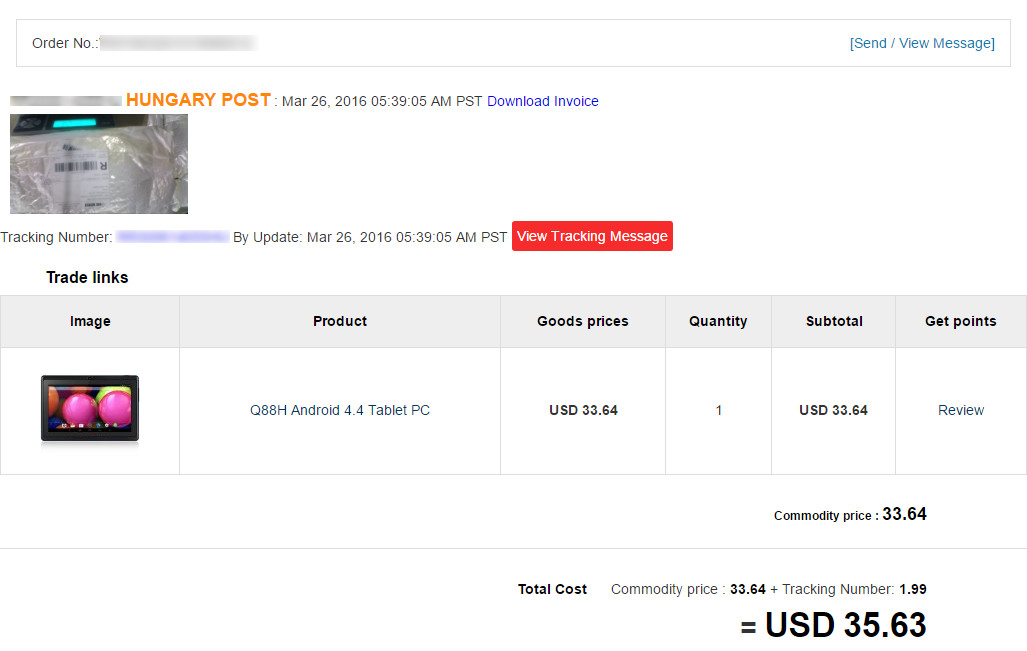Click the blurred tracking number
The height and width of the screenshot is (651, 1027).
click(x=172, y=237)
